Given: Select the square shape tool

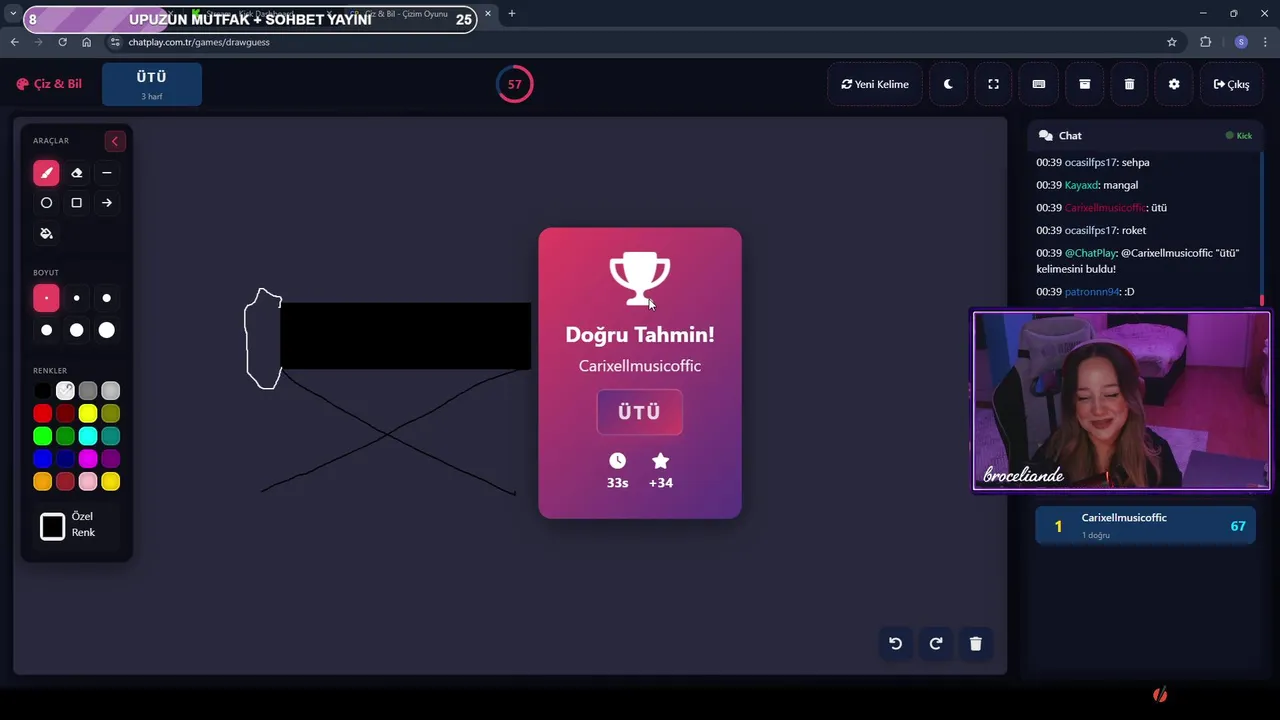Looking at the screenshot, I should (76, 203).
